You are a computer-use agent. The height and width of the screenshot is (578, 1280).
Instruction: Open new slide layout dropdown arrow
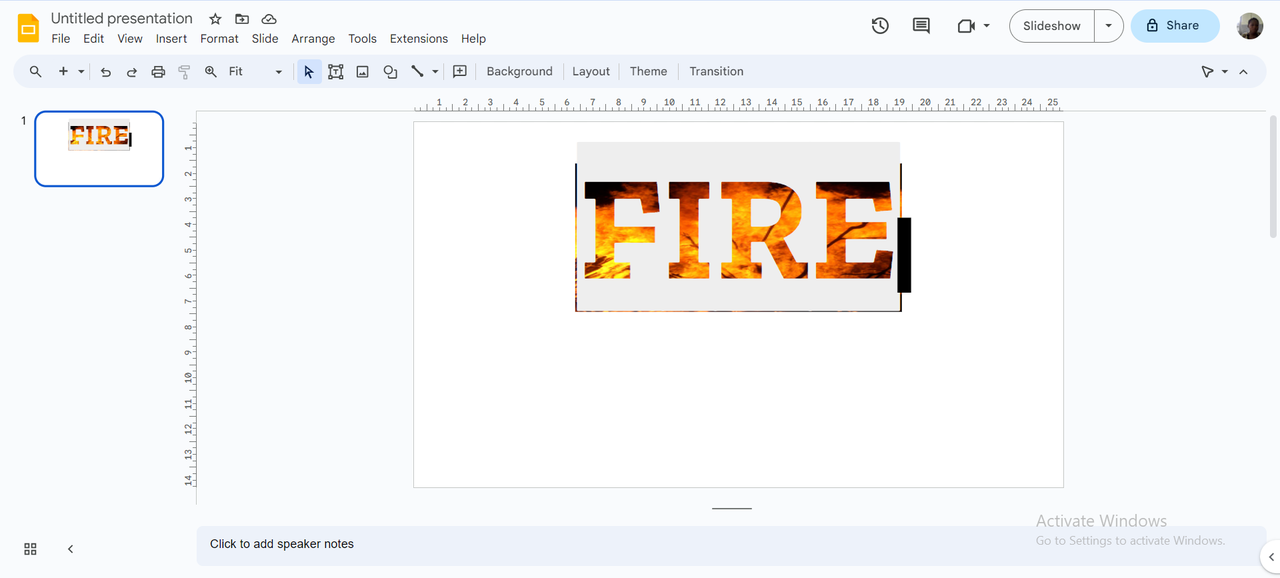[80, 72]
